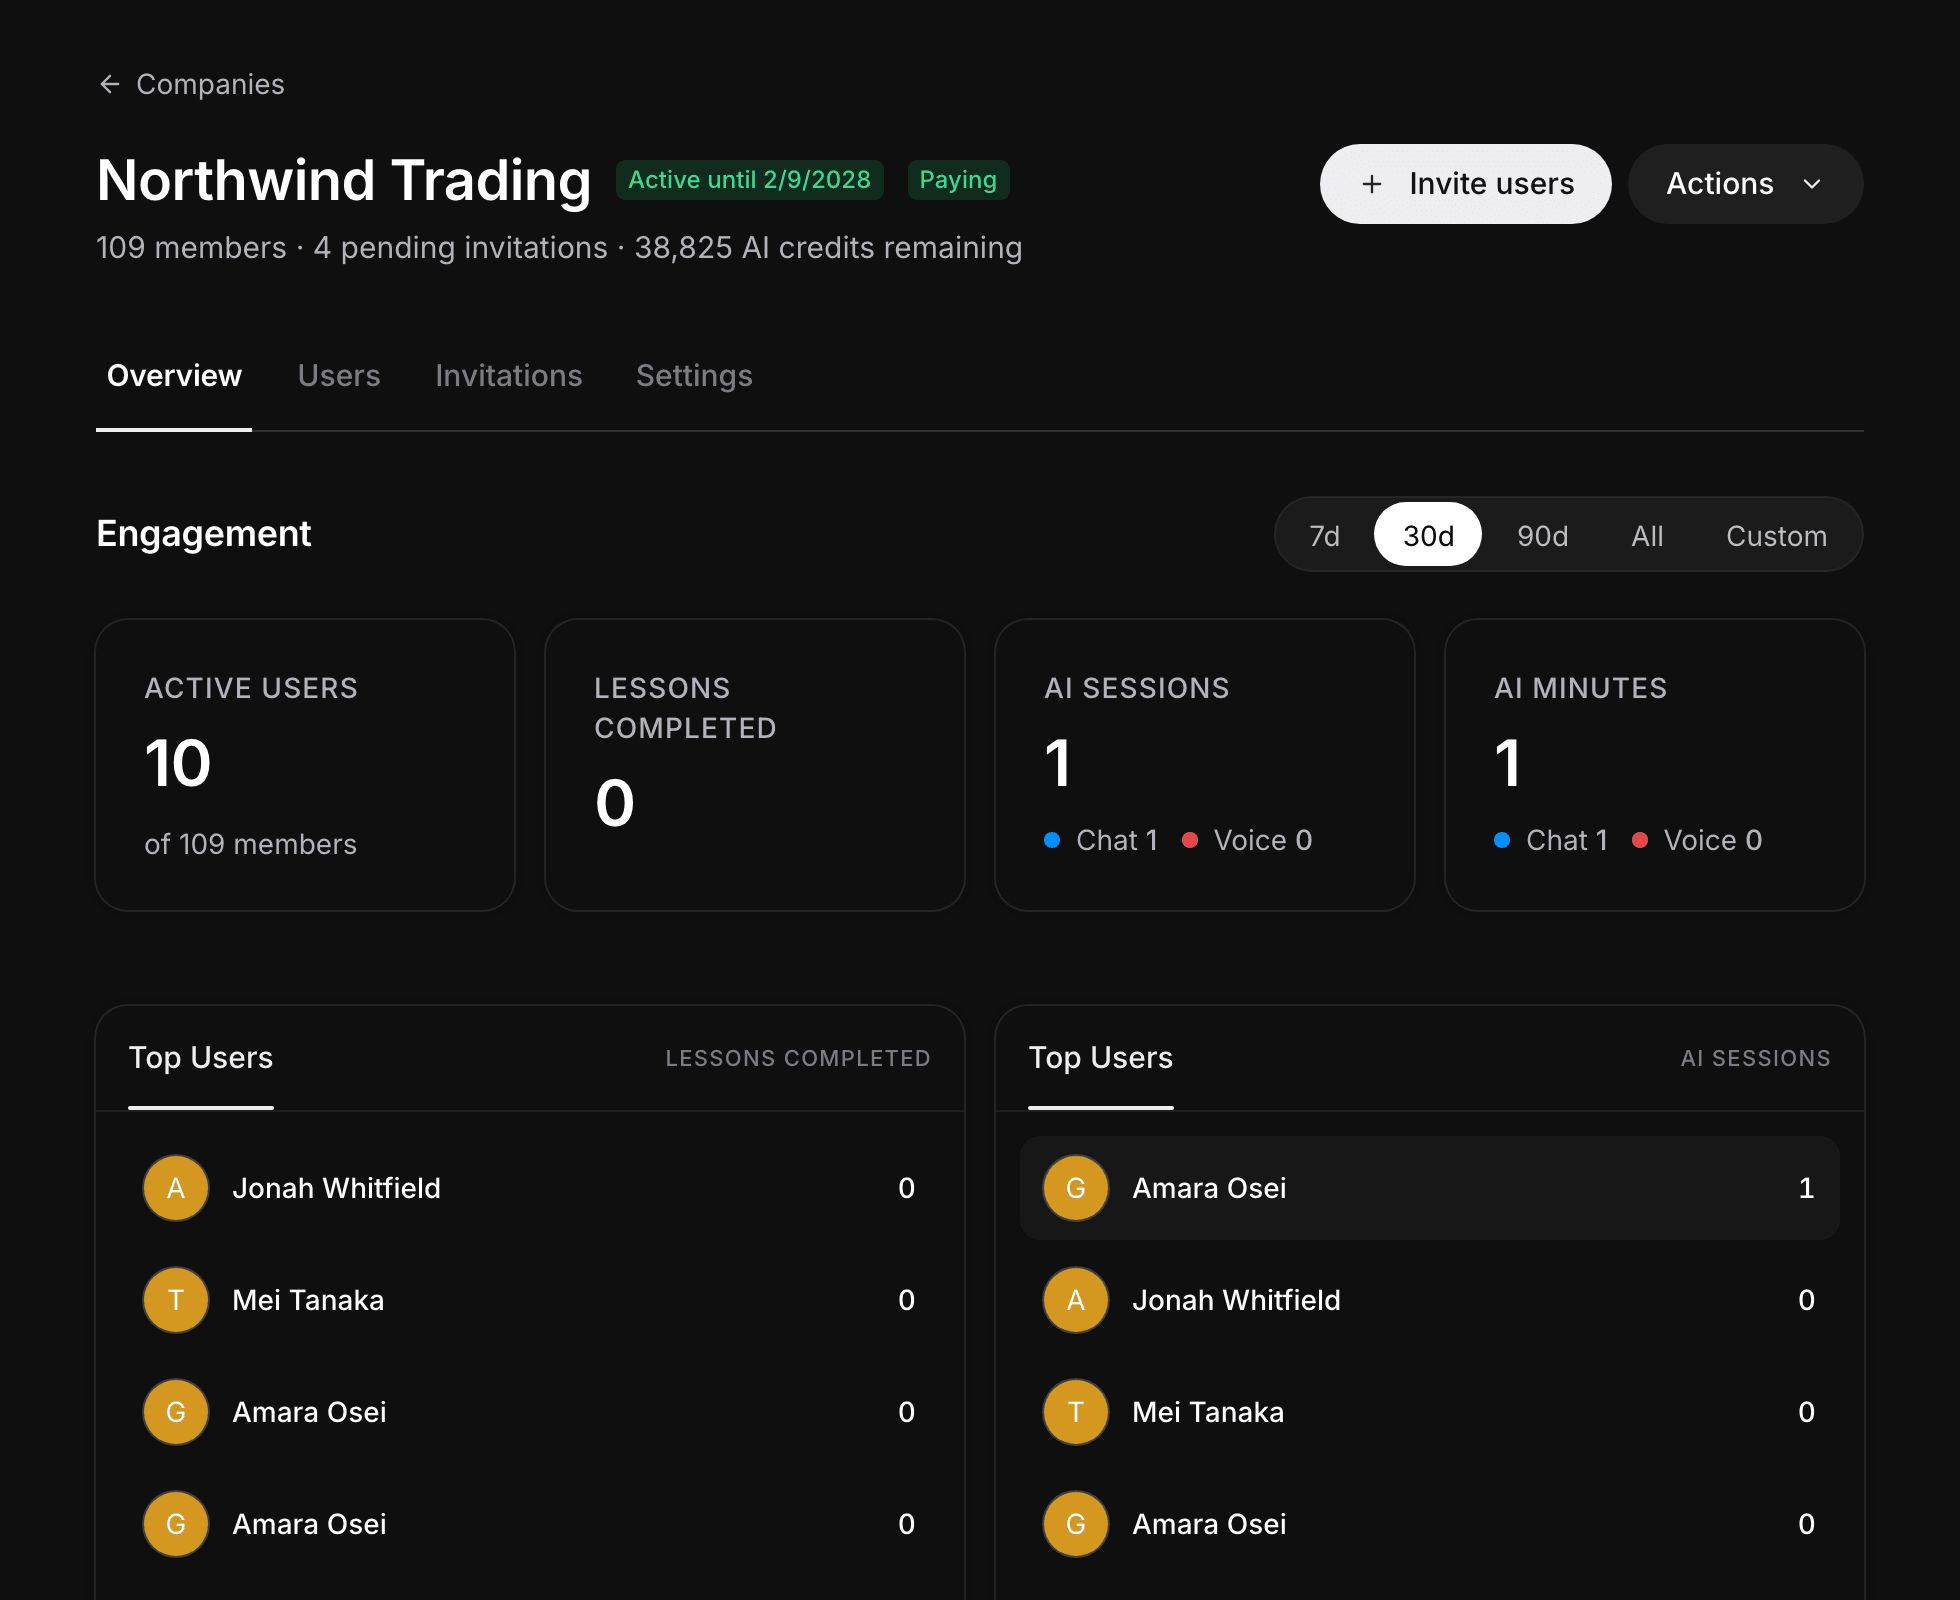Click the back arrow next to Companies
Viewport: 1960px width, 1600px height.
tap(110, 85)
